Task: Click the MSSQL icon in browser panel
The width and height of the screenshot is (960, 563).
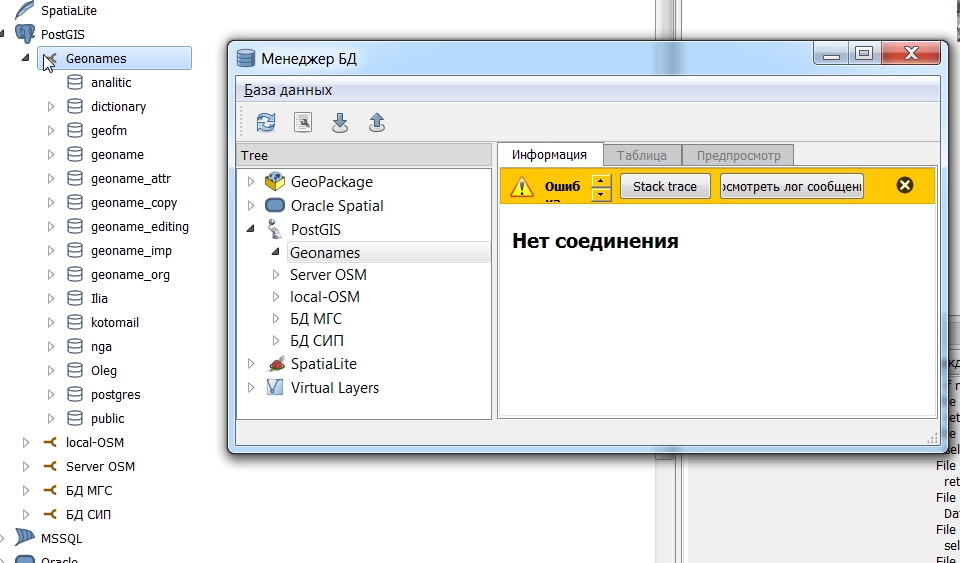Action: 24,538
